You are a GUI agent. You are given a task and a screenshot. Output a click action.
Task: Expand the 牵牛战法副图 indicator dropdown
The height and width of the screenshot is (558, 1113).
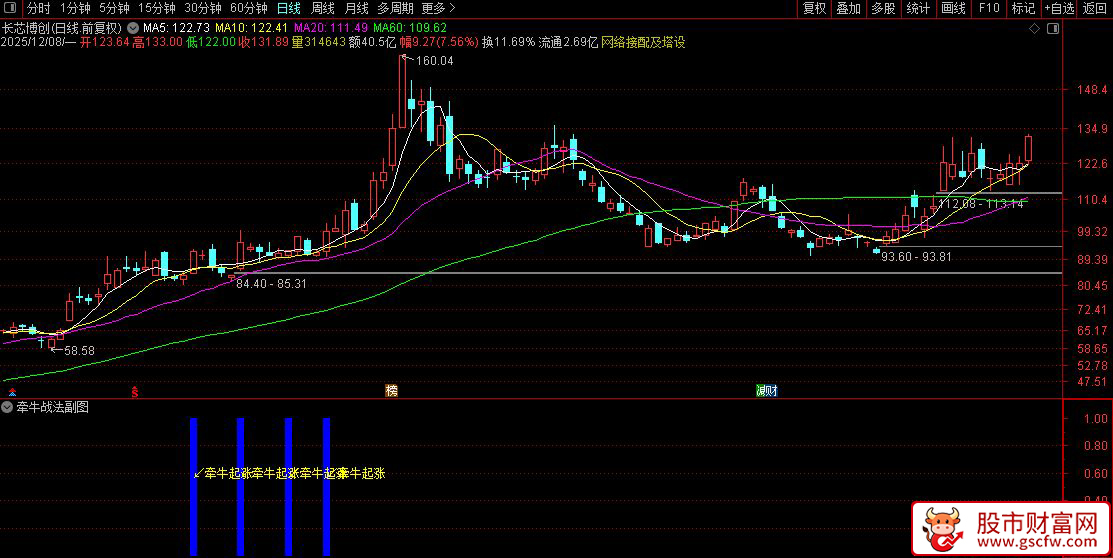7,407
